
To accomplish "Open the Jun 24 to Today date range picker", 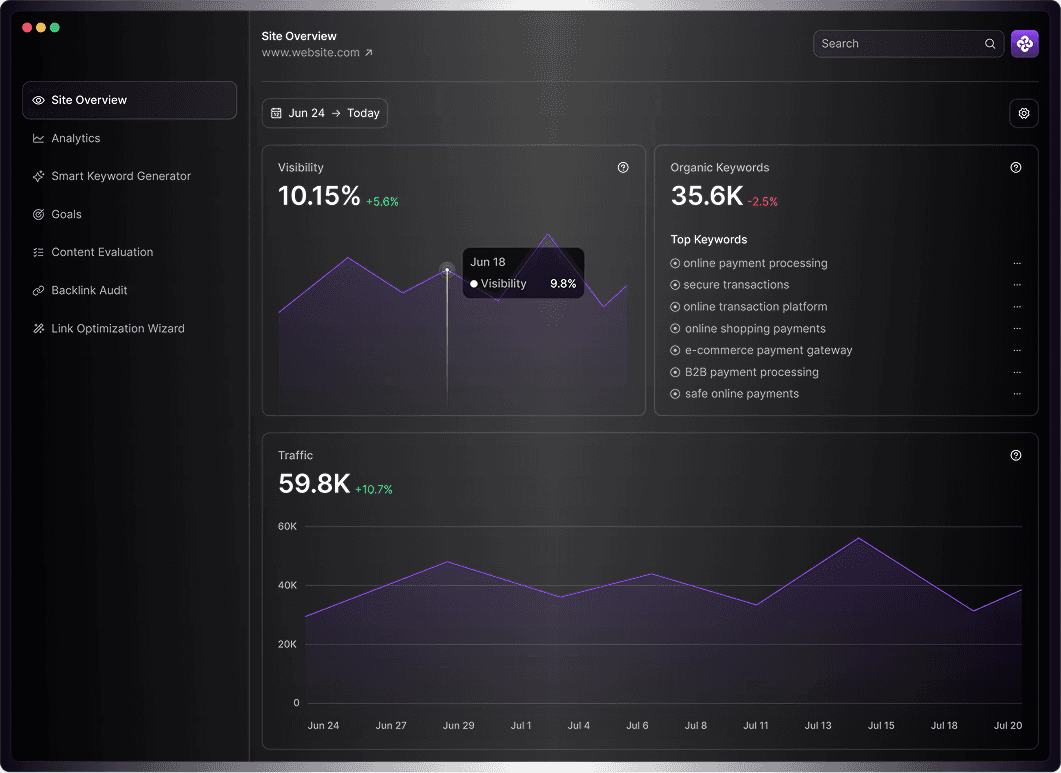I will (325, 113).
